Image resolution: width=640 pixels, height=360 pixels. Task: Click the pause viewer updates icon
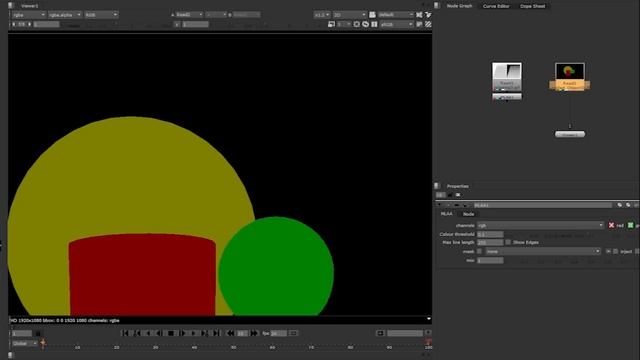[374, 24]
